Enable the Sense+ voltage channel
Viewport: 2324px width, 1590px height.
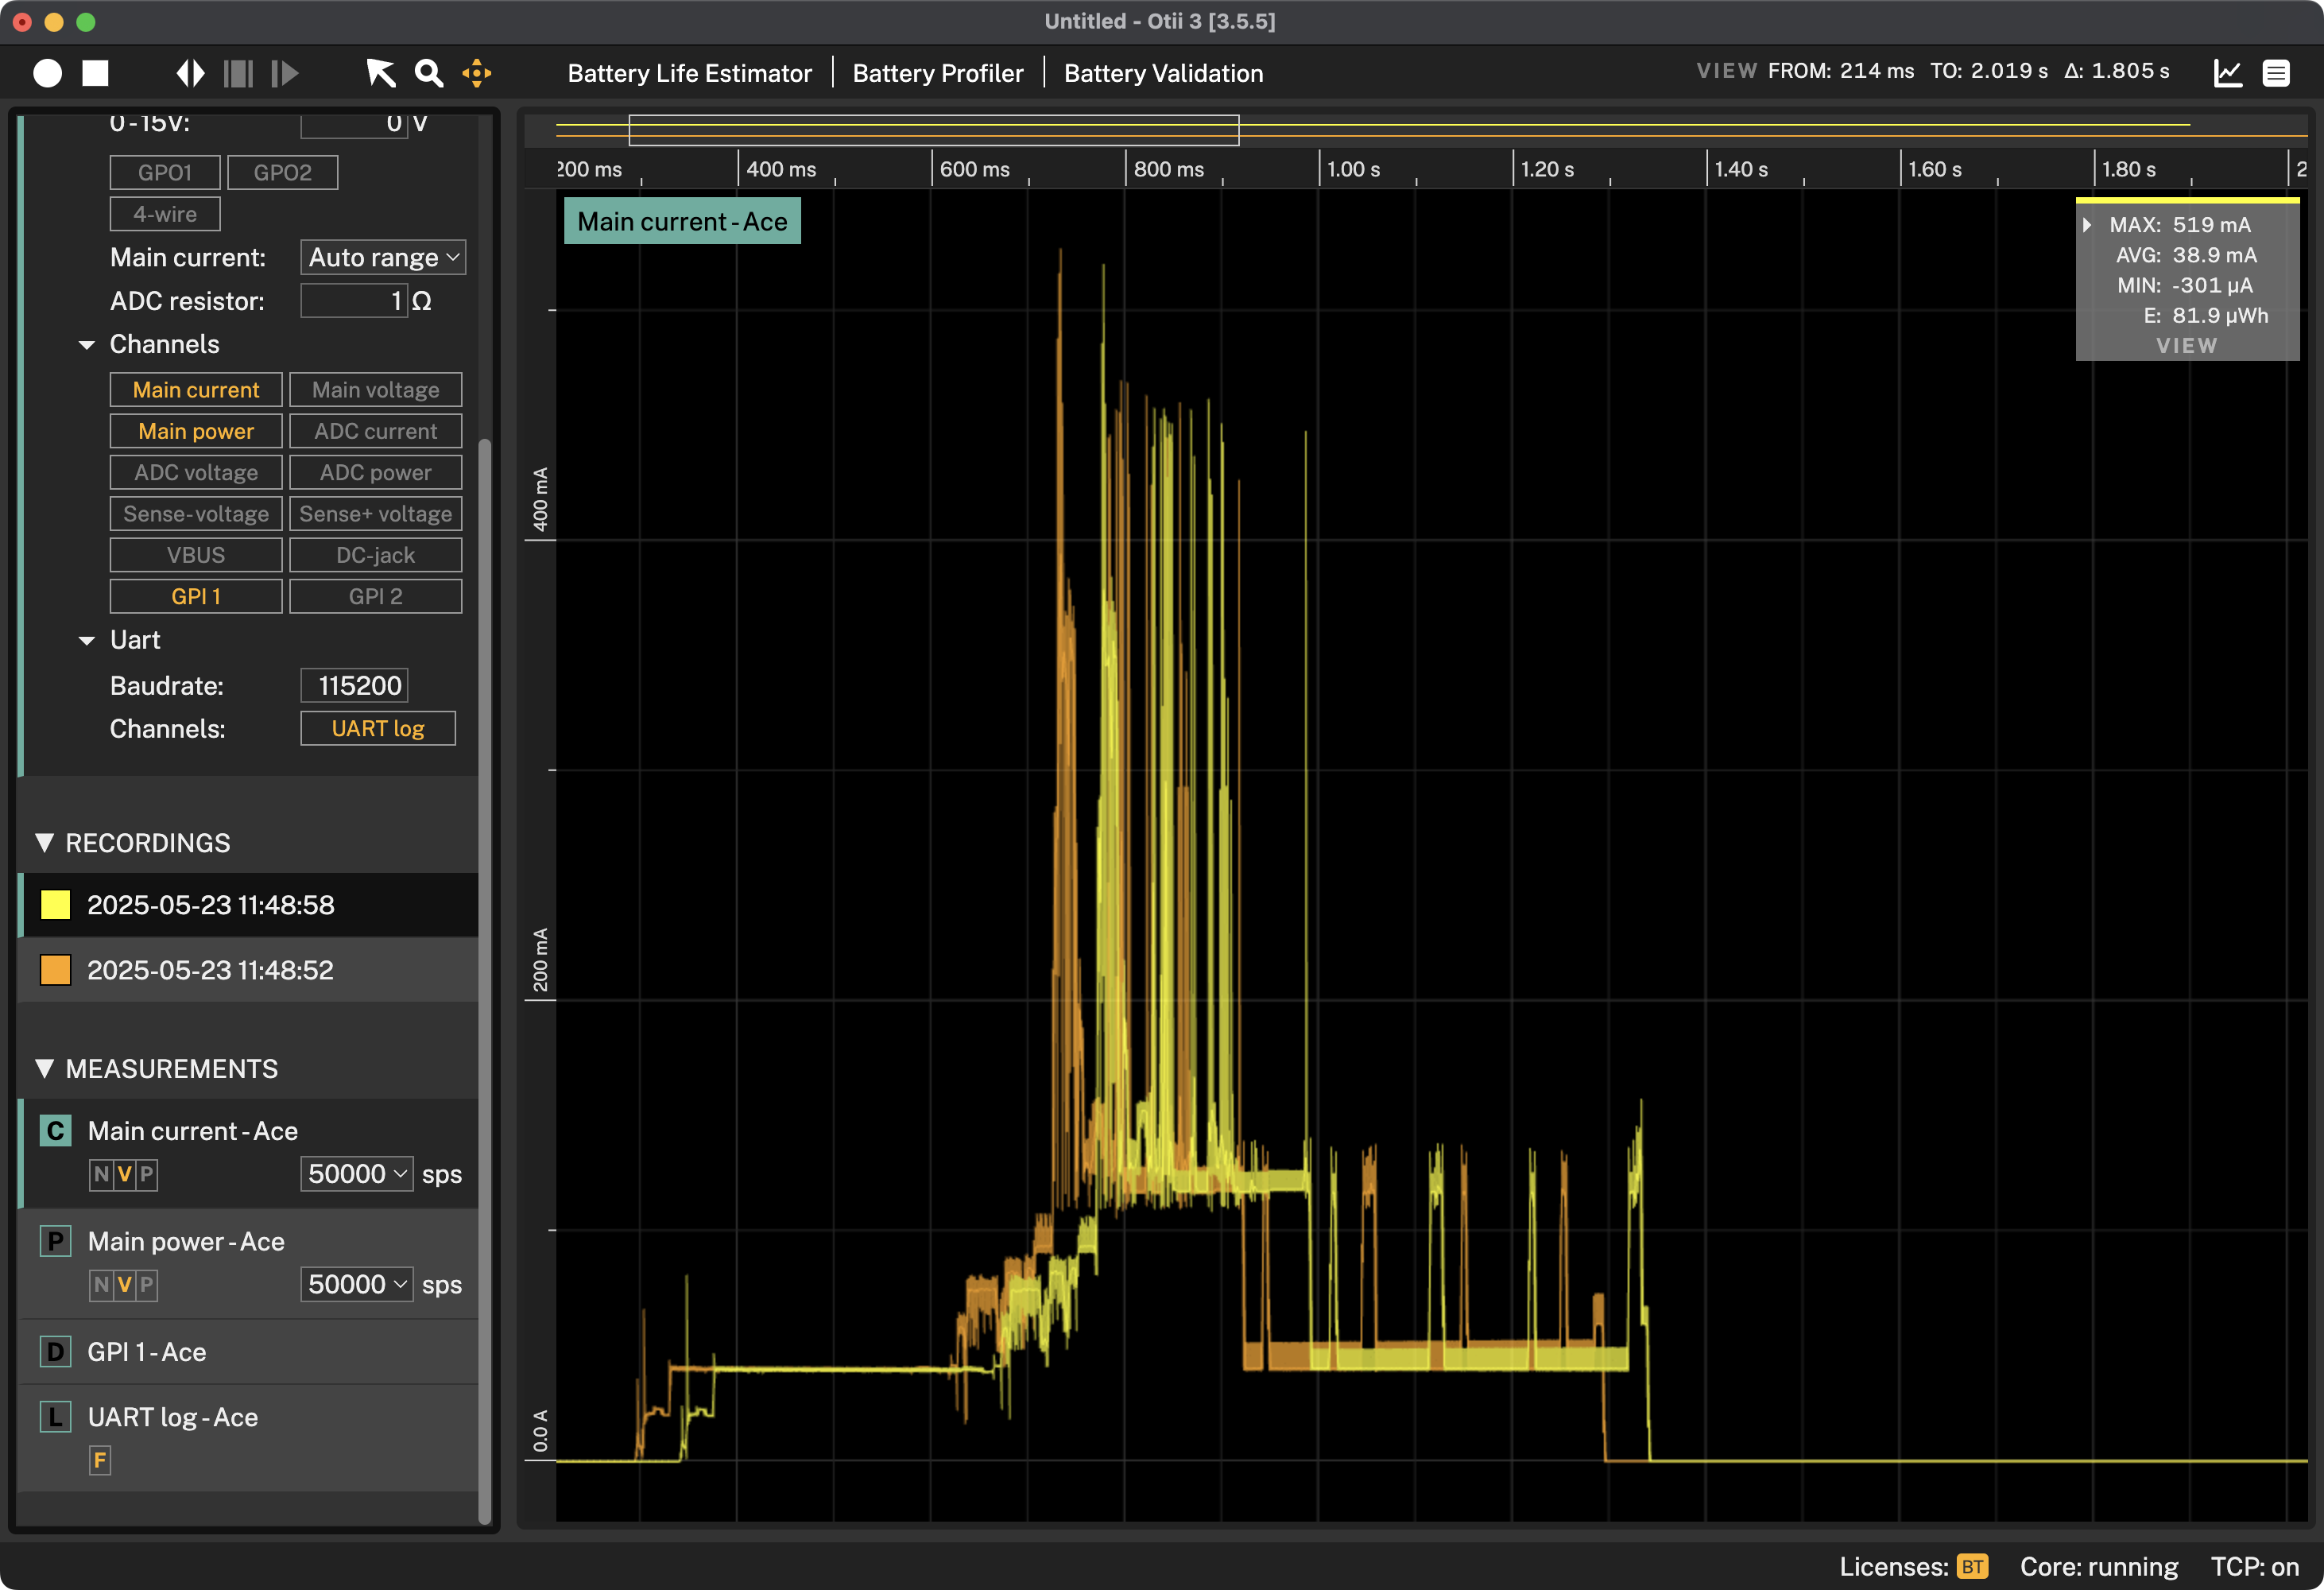pos(376,514)
